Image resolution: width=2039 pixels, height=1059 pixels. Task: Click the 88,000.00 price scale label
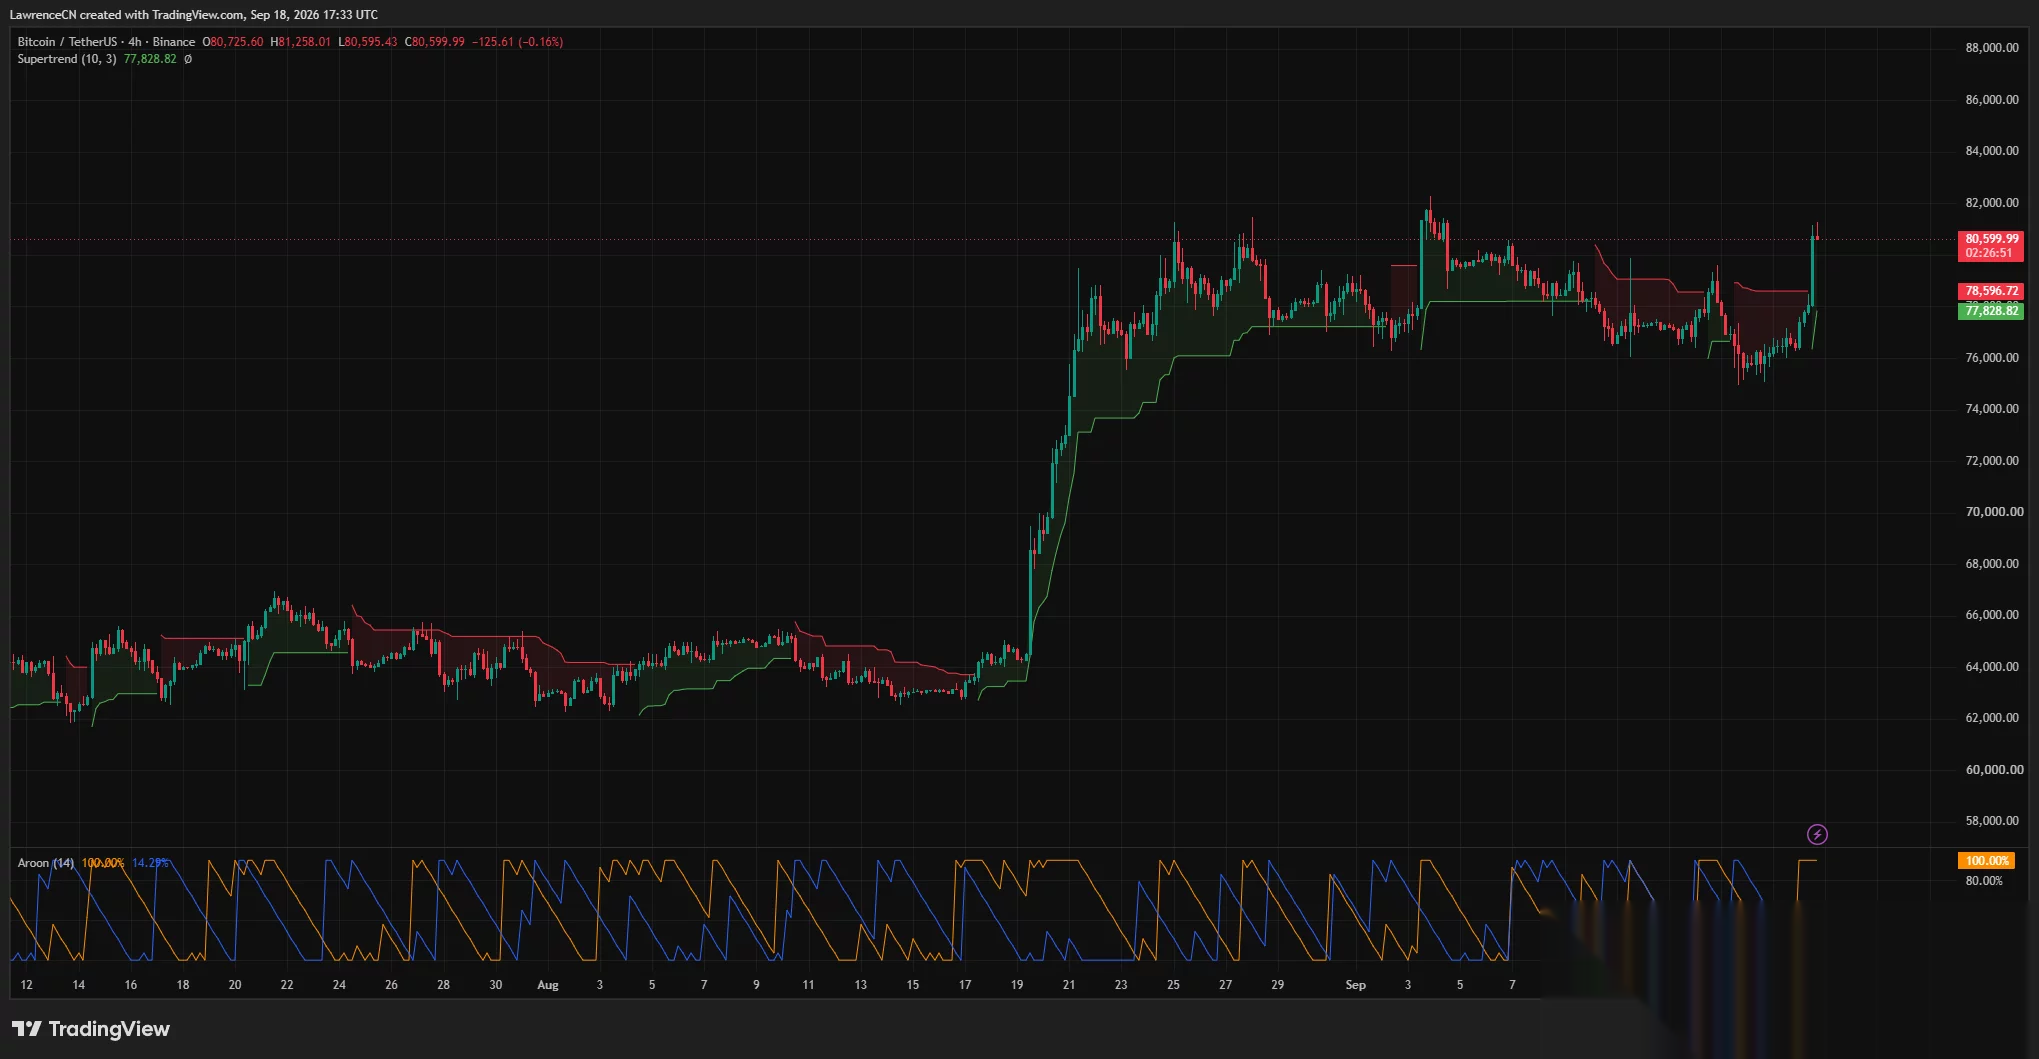click(x=1992, y=48)
